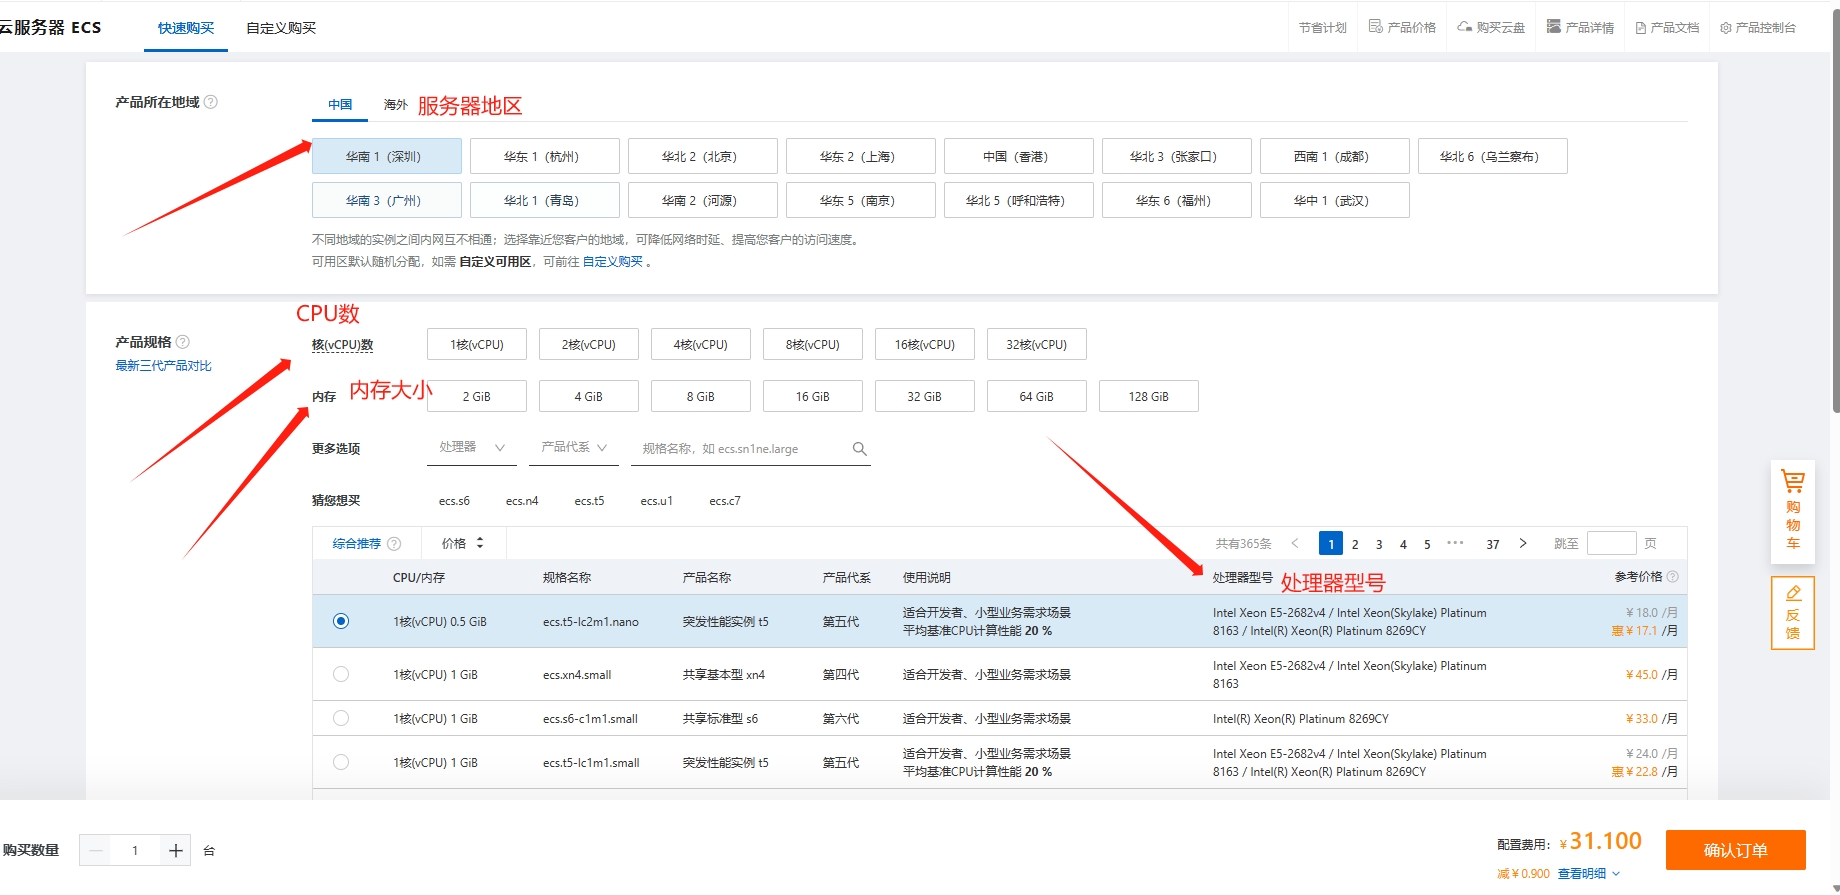Switch to 自定义购买 tab
1840x895 pixels.
[x=281, y=28]
